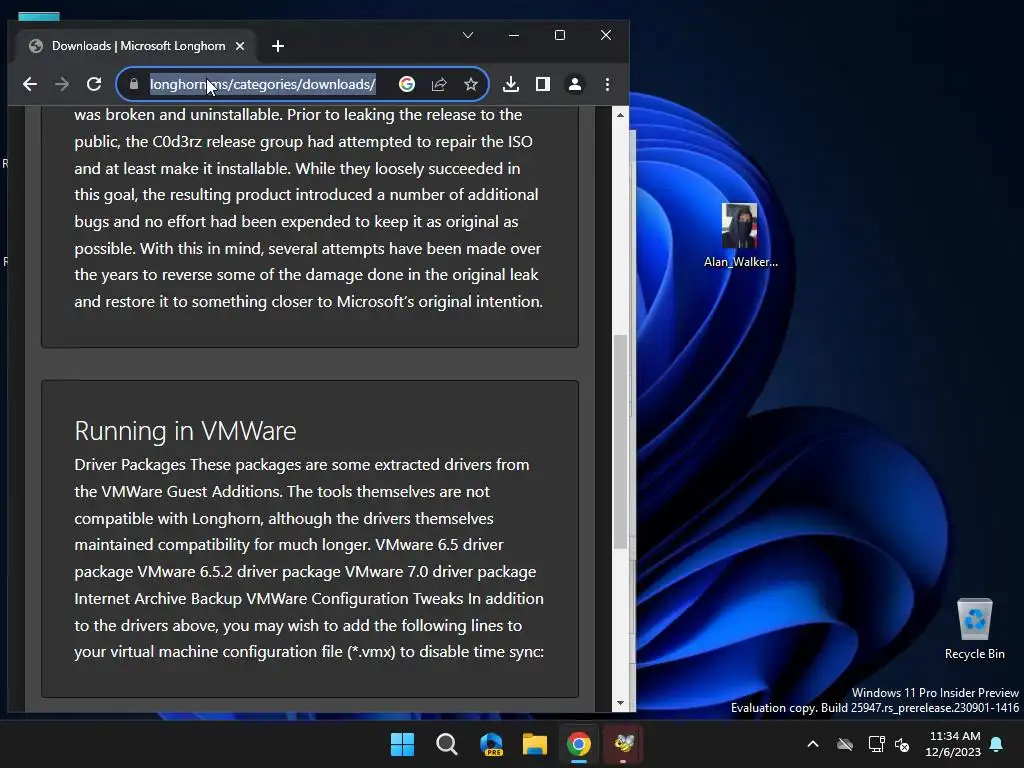Click the OneDrive cloud tray icon
This screenshot has height=768, width=1024.
tap(845, 744)
